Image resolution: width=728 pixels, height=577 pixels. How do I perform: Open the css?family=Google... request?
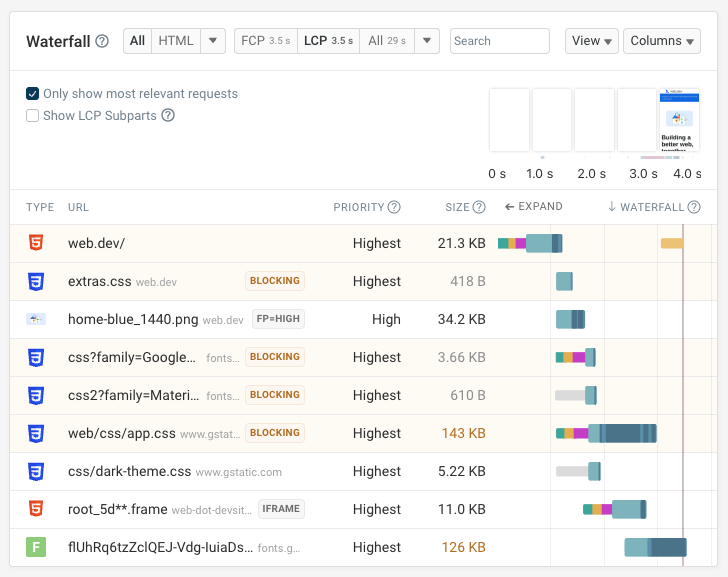point(363,357)
